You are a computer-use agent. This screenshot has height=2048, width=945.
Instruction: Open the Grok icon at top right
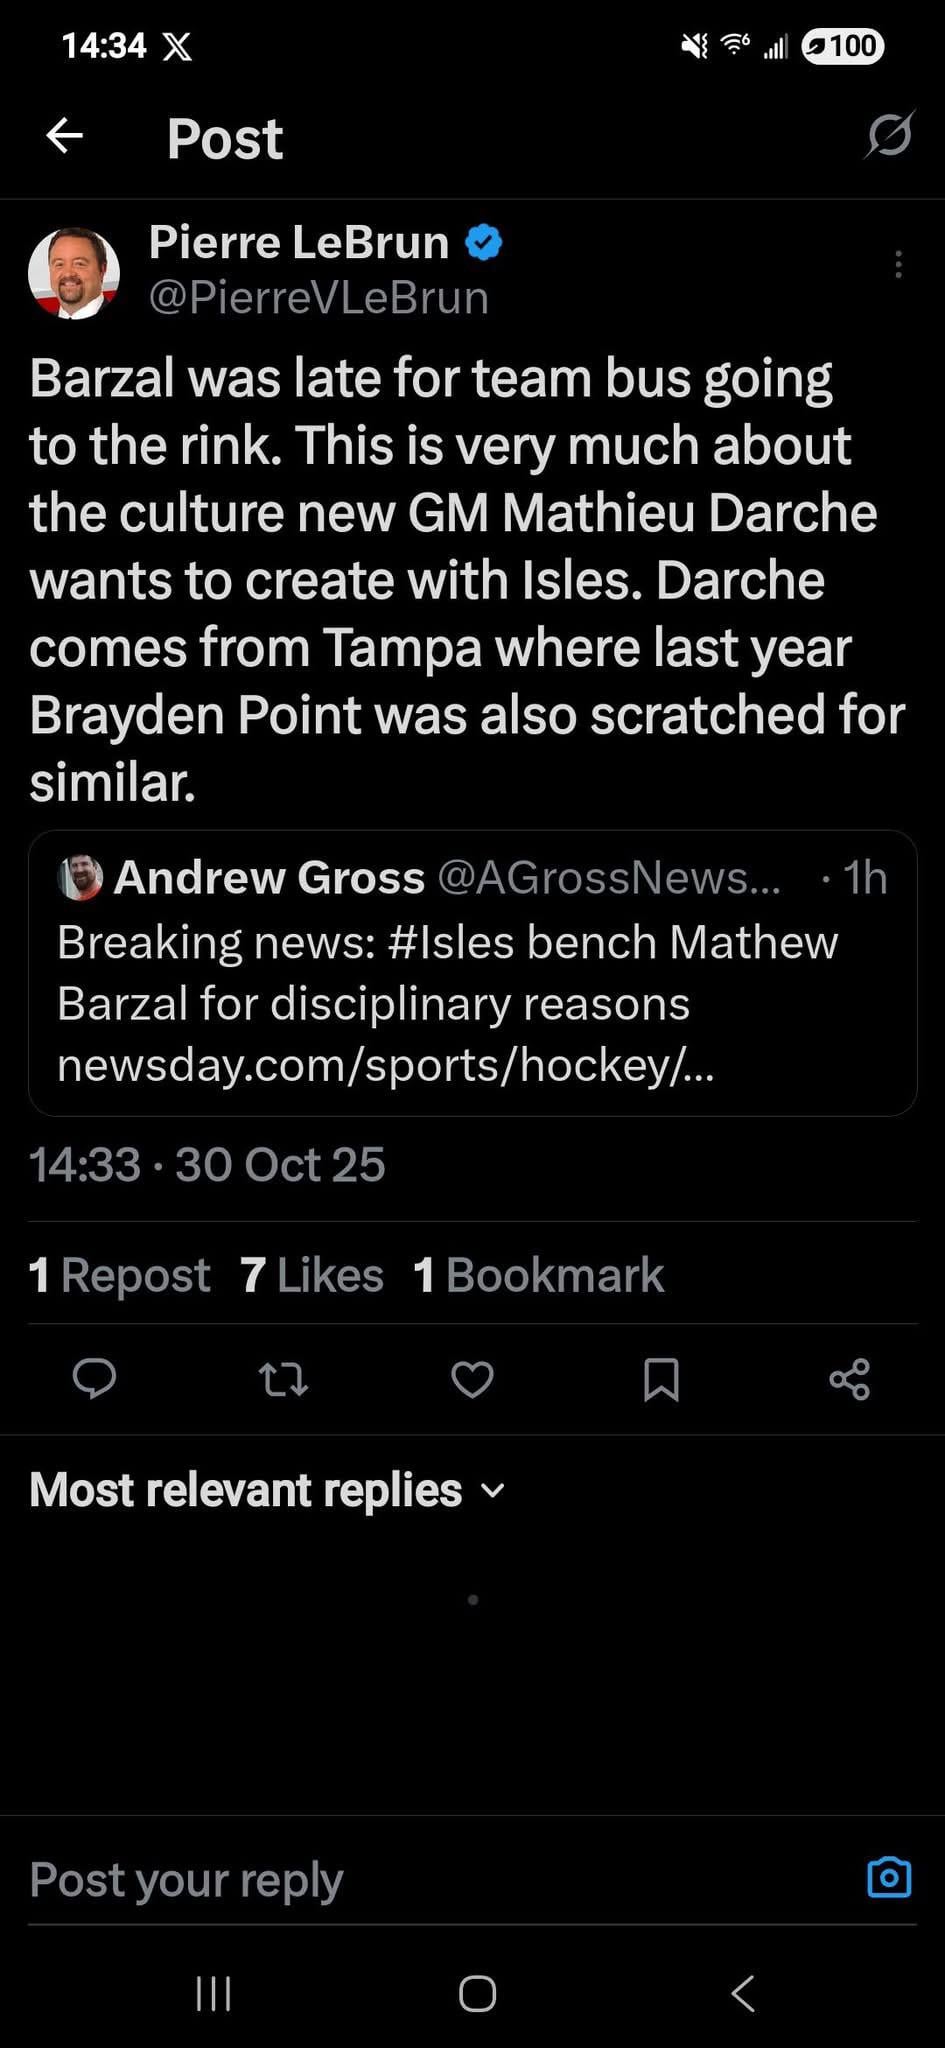889,136
